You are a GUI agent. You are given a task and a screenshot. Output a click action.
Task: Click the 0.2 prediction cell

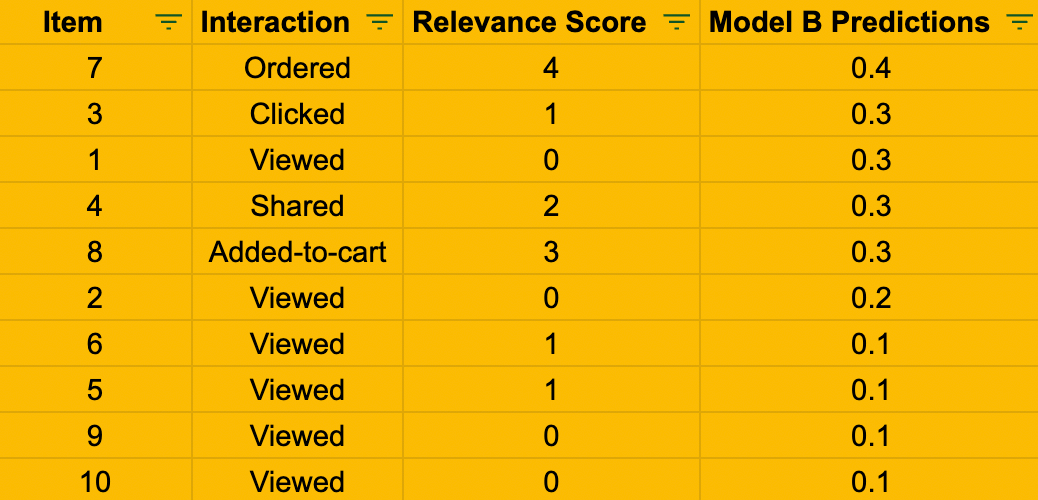[870, 298]
